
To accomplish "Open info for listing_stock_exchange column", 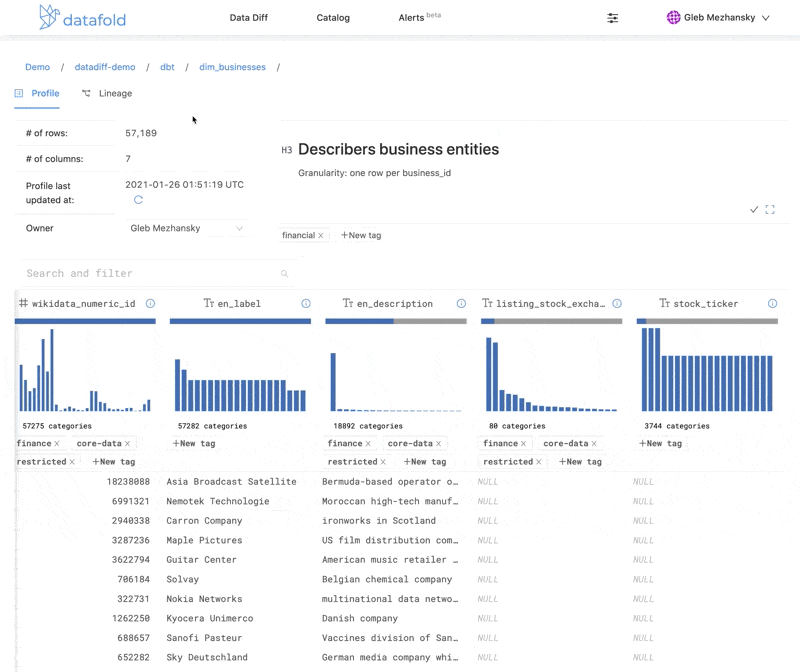I will 617,304.
